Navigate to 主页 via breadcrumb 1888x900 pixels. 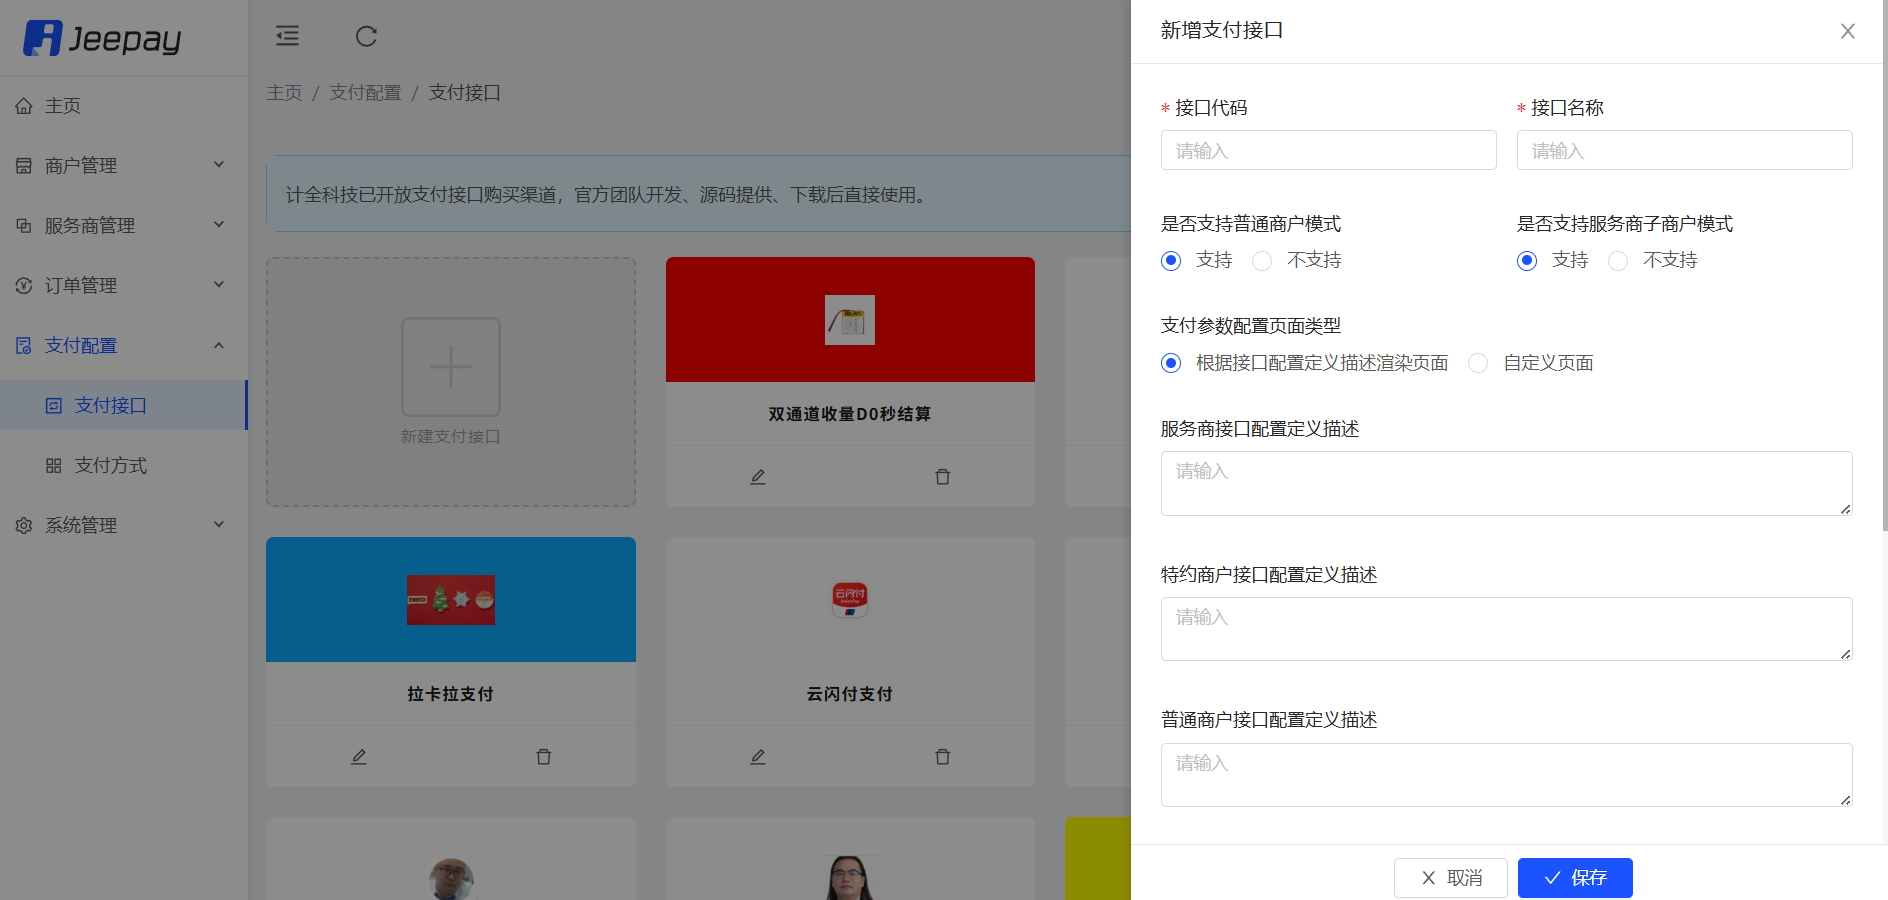284,92
